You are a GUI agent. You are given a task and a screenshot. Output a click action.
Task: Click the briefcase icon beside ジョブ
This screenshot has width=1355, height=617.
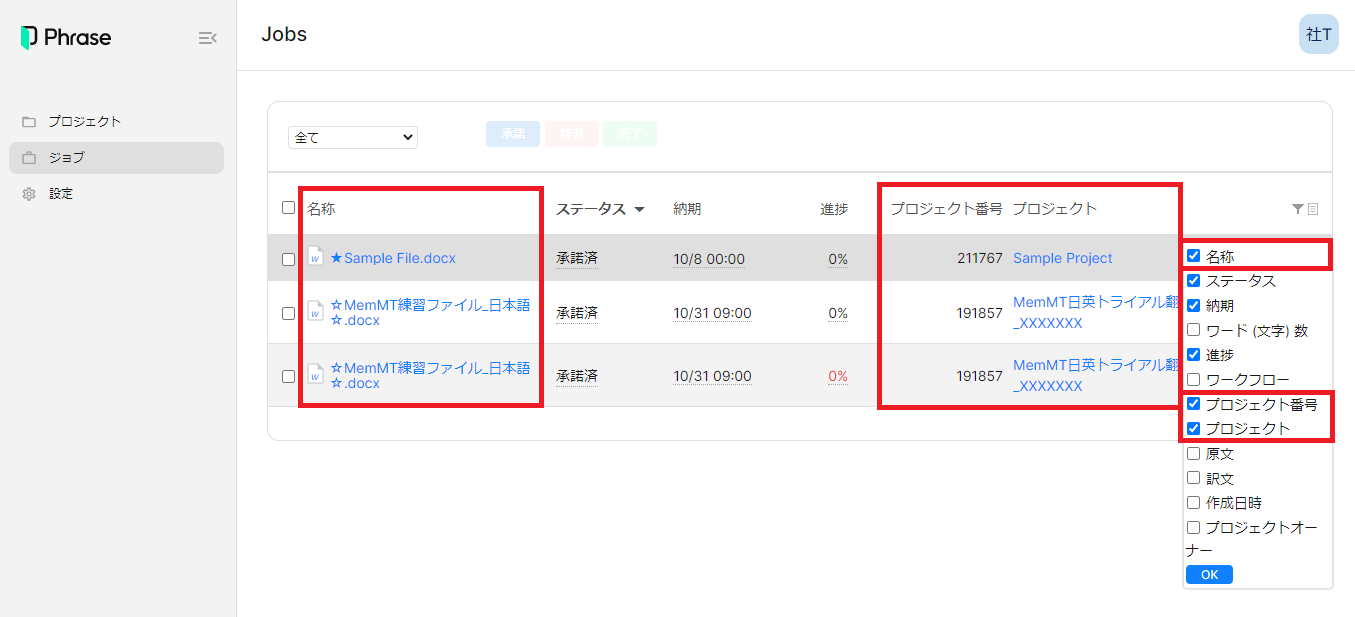pyautogui.click(x=29, y=158)
